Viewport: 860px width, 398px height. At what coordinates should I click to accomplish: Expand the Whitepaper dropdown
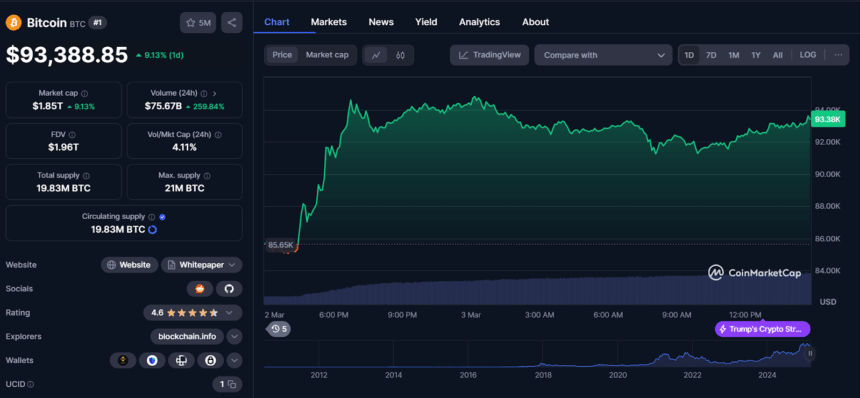click(231, 265)
